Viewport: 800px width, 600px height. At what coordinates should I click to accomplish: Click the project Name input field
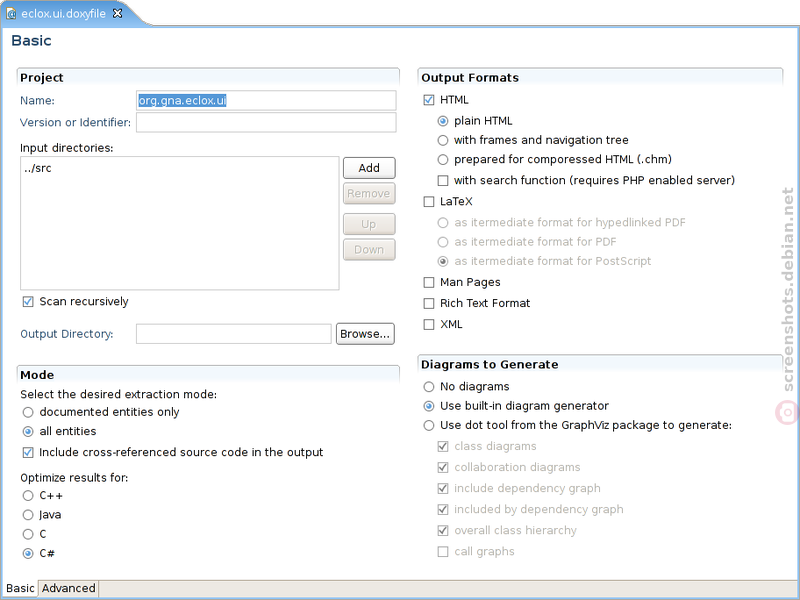pyautogui.click(x=266, y=101)
